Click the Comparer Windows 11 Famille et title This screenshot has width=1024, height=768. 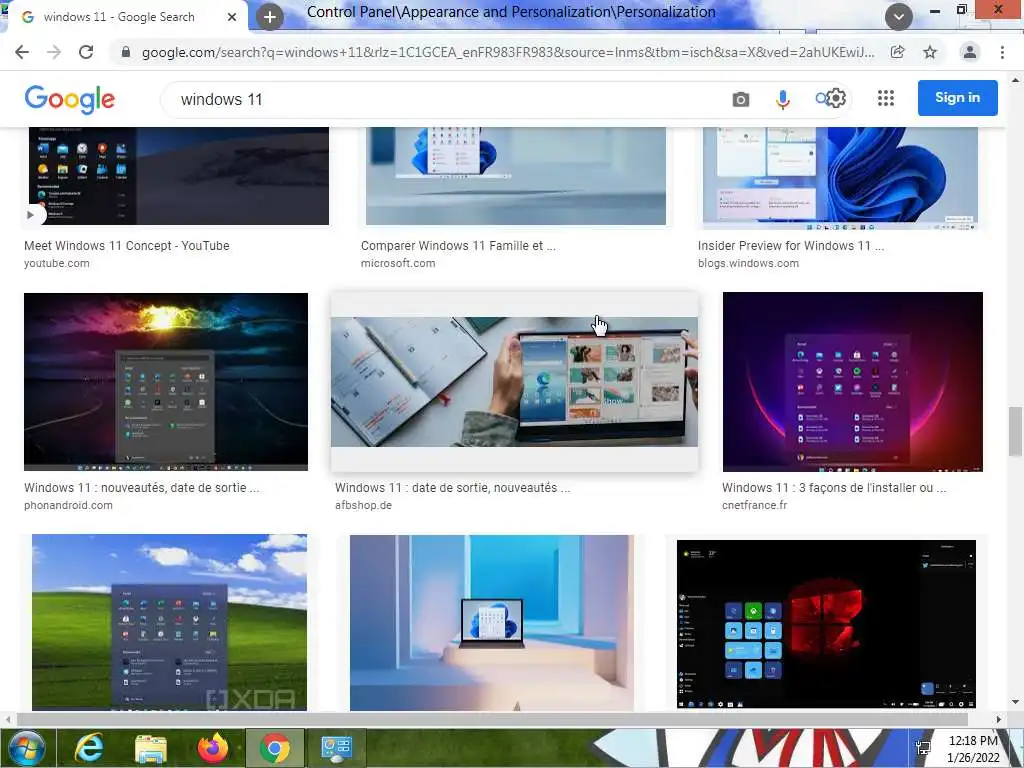tap(458, 246)
